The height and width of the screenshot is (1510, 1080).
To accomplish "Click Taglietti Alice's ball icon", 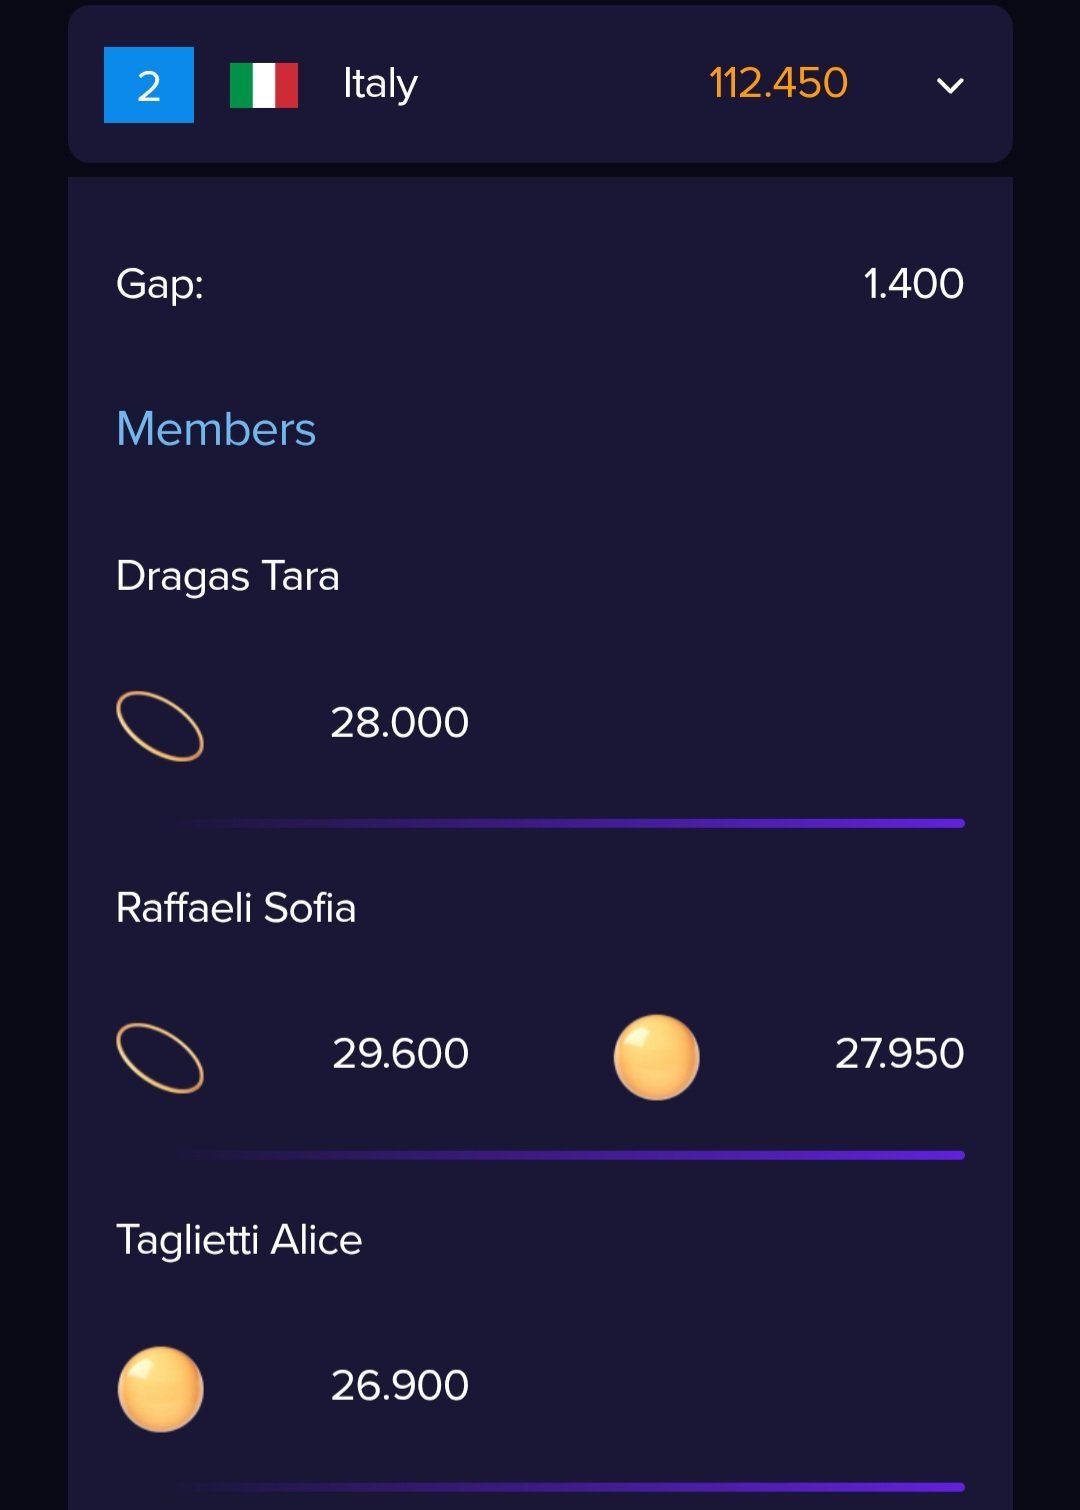I will pos(160,1389).
